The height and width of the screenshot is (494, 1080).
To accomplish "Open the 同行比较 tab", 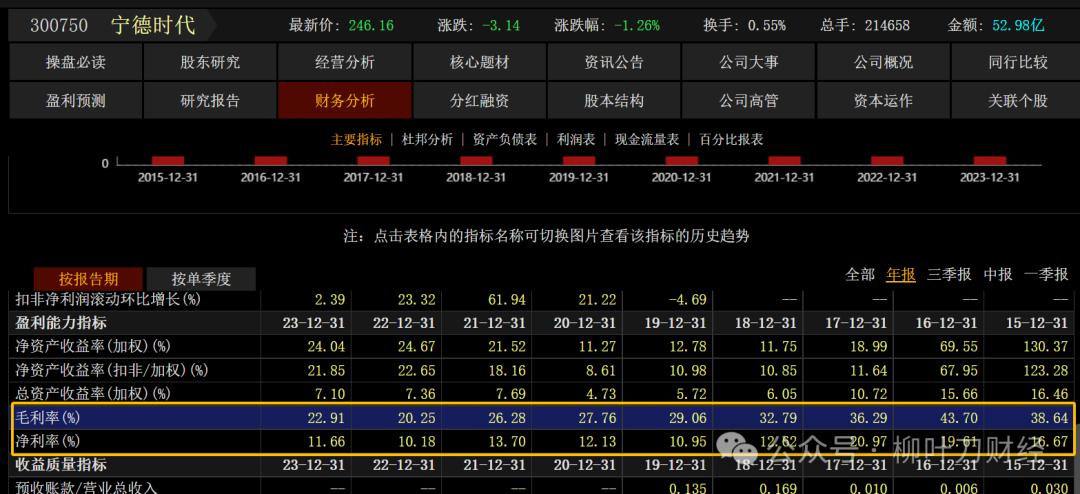I will [x=1017, y=63].
